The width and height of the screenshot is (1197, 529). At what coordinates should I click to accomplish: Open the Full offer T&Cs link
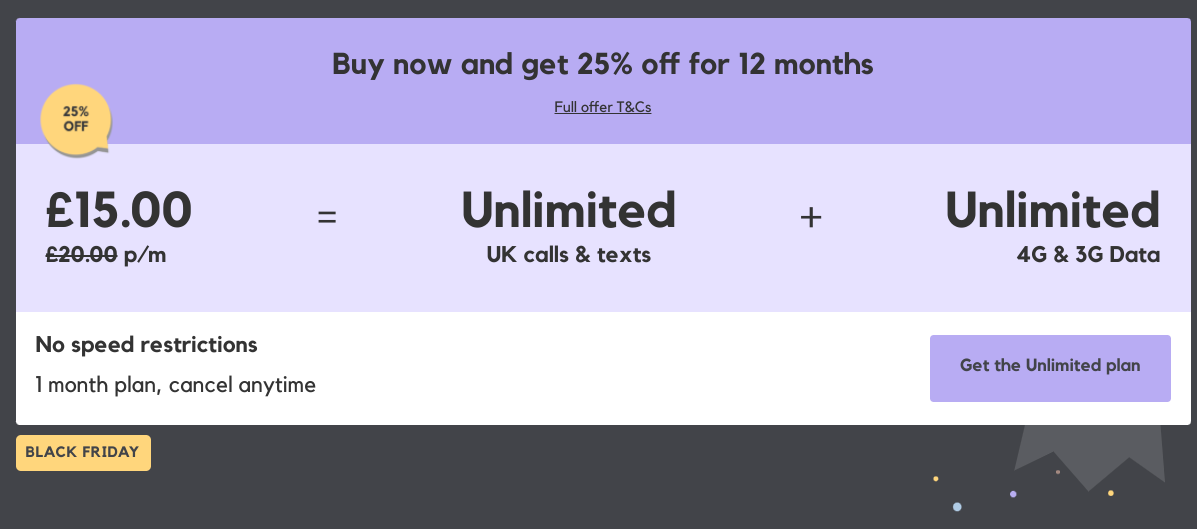tap(602, 107)
